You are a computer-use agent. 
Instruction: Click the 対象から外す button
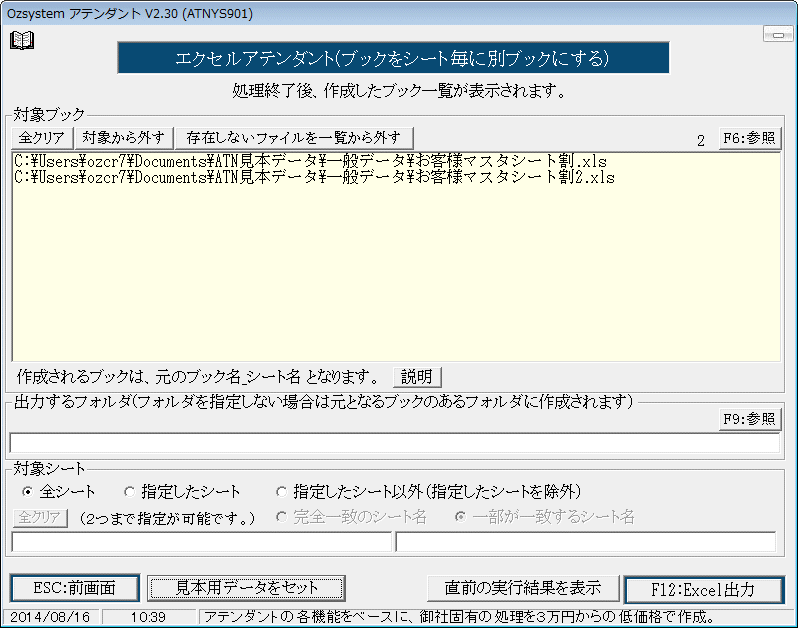(x=124, y=138)
